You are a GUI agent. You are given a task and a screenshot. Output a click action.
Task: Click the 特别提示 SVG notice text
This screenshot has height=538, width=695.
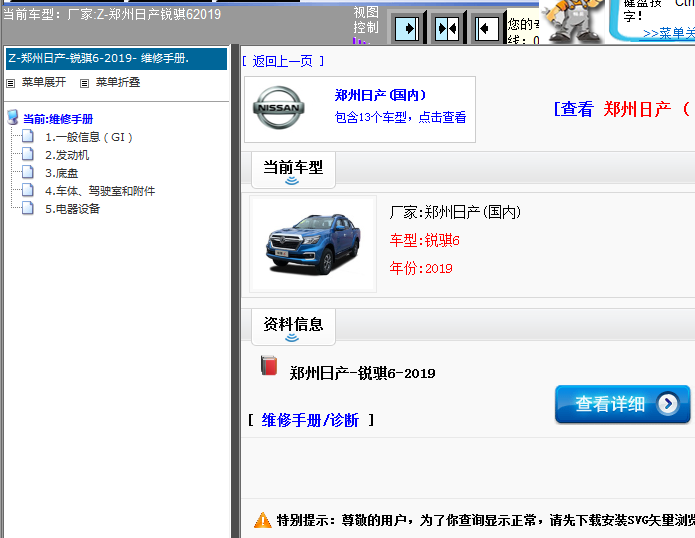pyautogui.click(x=485, y=520)
